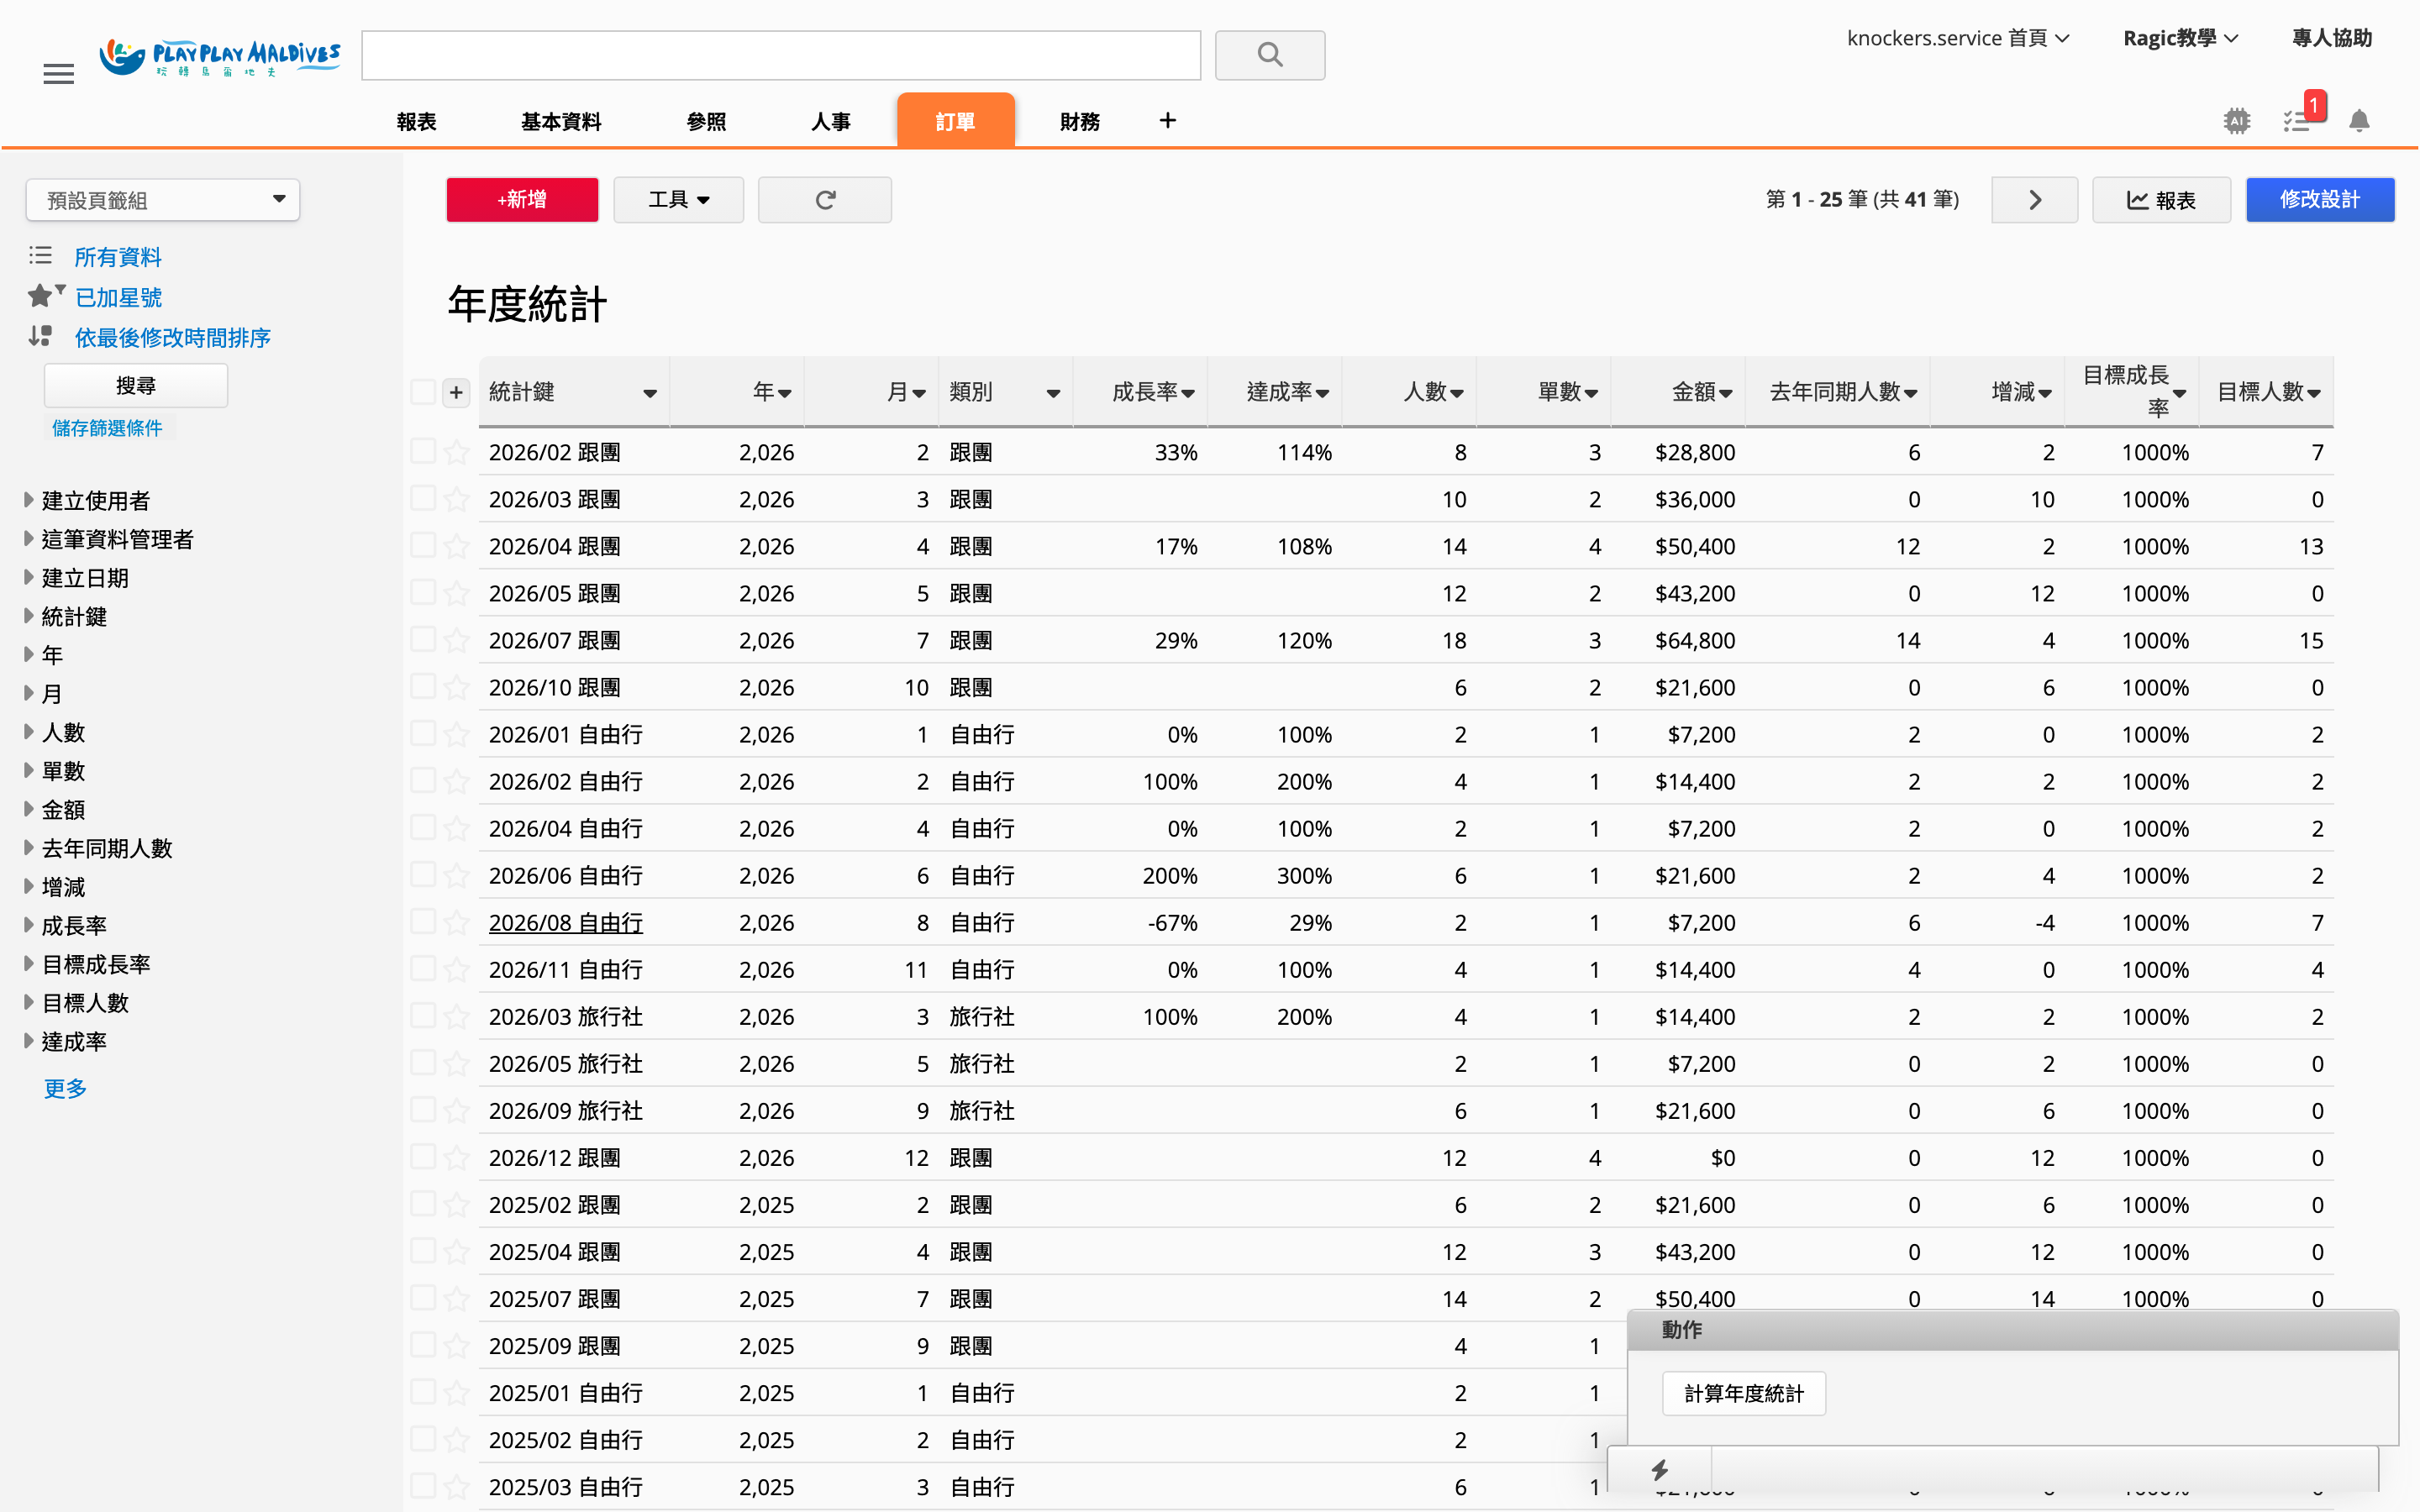Image resolution: width=2420 pixels, height=1512 pixels.
Task: Star the 2026/04 跟團 row
Action: (457, 546)
